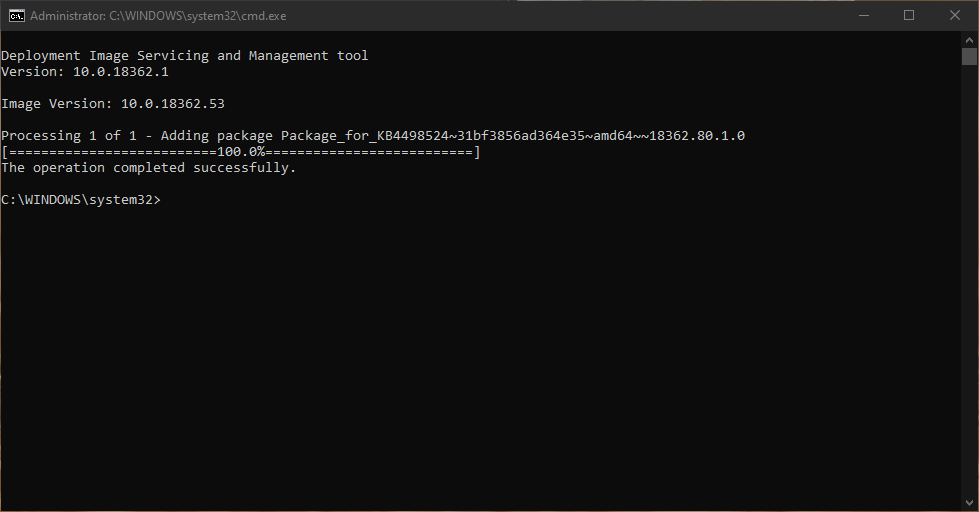The height and width of the screenshot is (512, 979).
Task: Maximize the Command Prompt window
Action: click(x=908, y=16)
